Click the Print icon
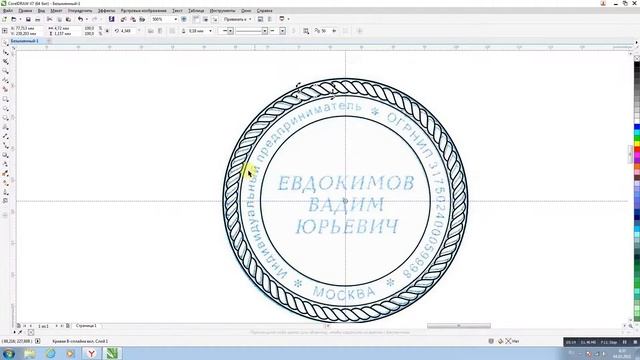 [x=38, y=19]
